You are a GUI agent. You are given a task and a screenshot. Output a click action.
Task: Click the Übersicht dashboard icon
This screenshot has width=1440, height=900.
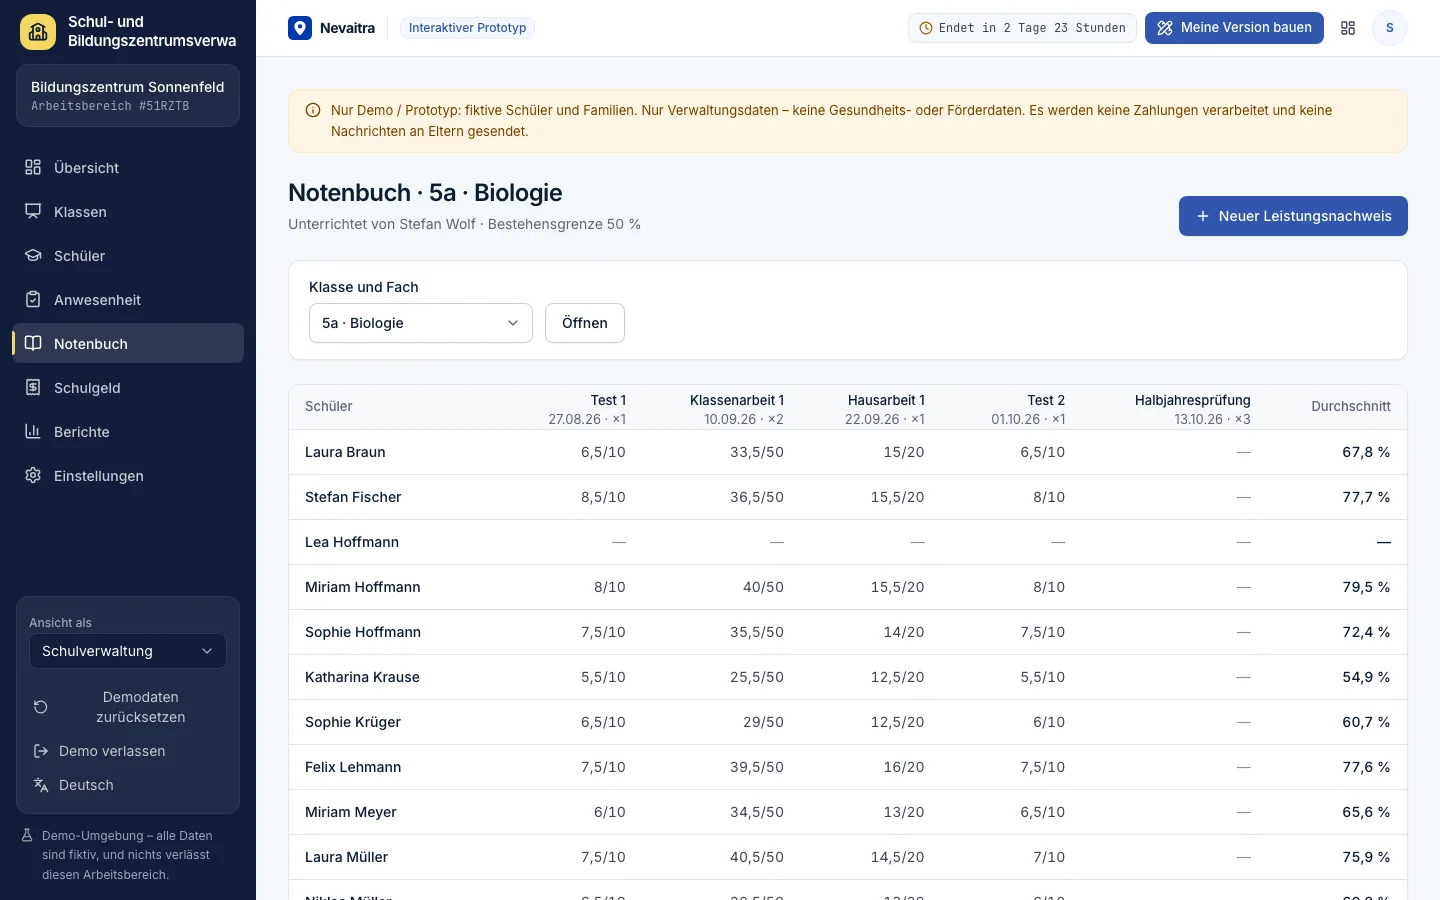33,167
